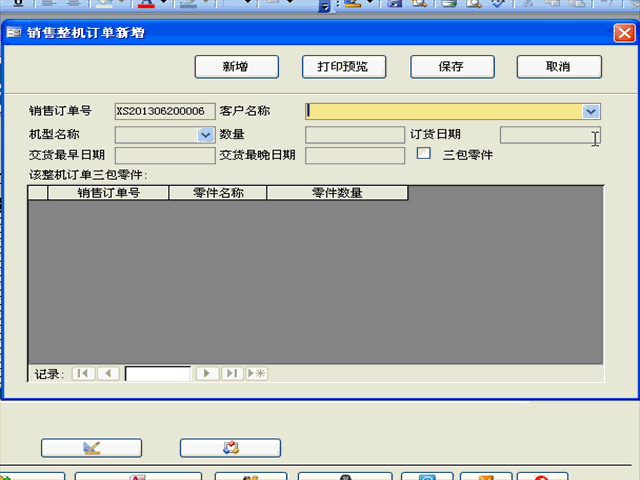Tick the 三包零件 checkbox
Image resolution: width=640 pixels, height=480 pixels.
click(x=424, y=153)
